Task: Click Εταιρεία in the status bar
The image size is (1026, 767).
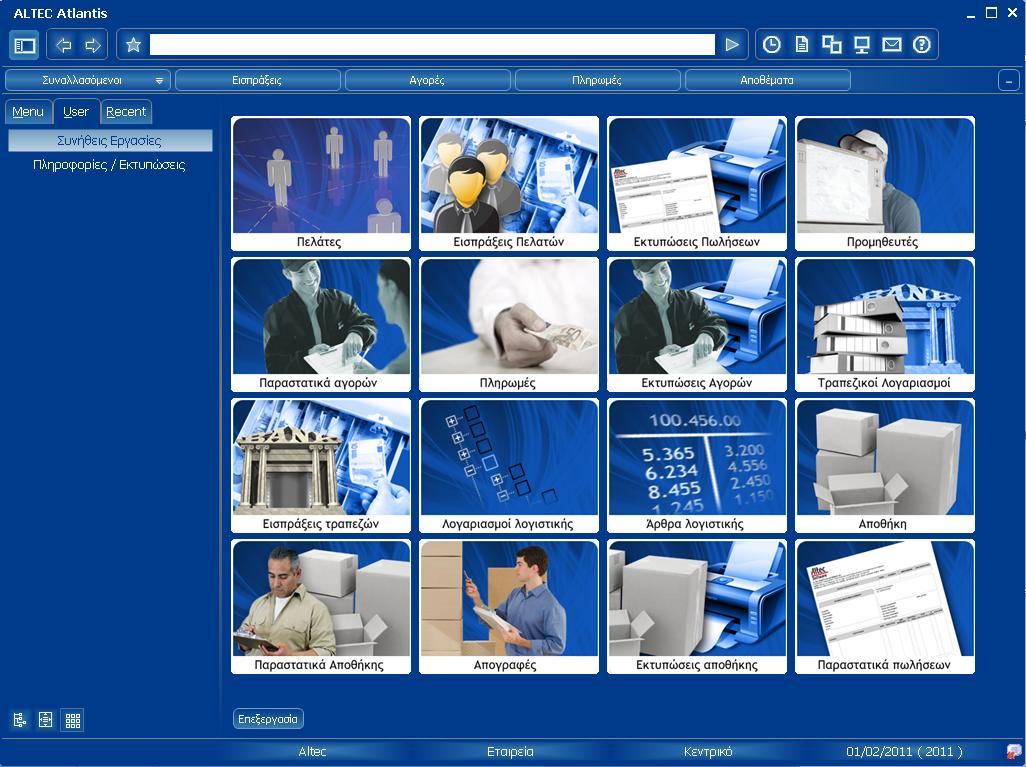Action: [510, 752]
